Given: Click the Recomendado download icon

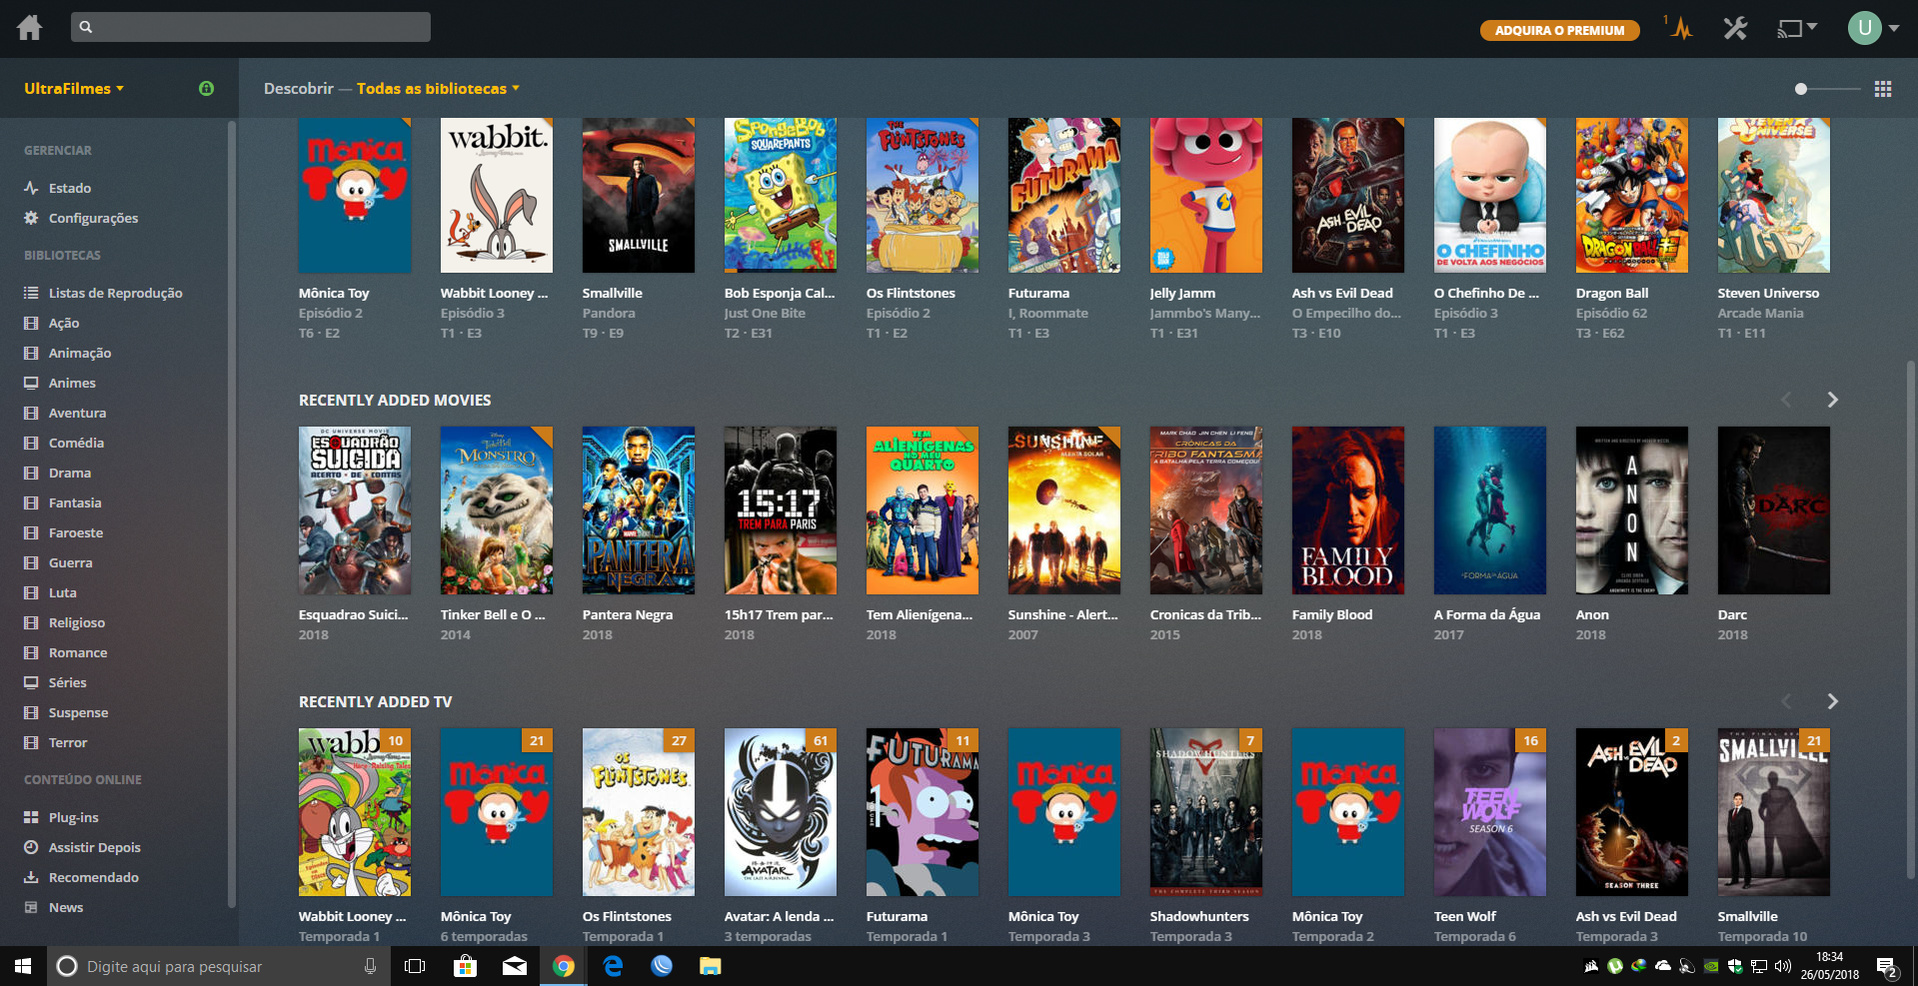Looking at the screenshot, I should [31, 877].
